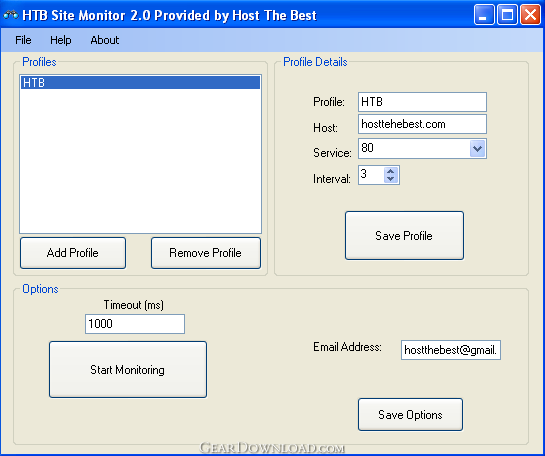Click the 'Interval:' label
The image size is (545, 456).
point(332,179)
